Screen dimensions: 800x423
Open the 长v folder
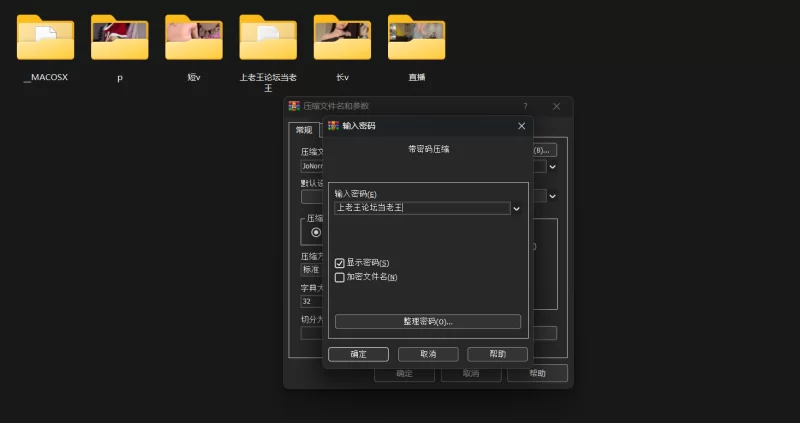[x=342, y=39]
